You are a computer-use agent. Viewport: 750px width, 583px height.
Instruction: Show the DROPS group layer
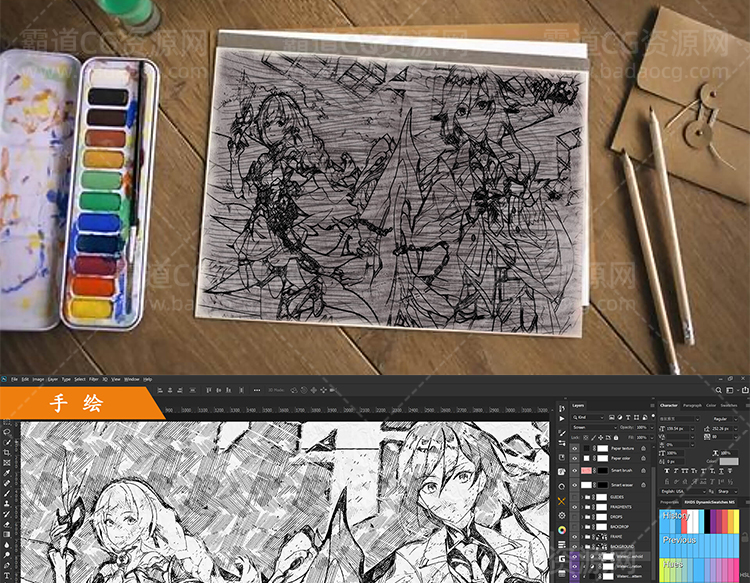(x=574, y=517)
